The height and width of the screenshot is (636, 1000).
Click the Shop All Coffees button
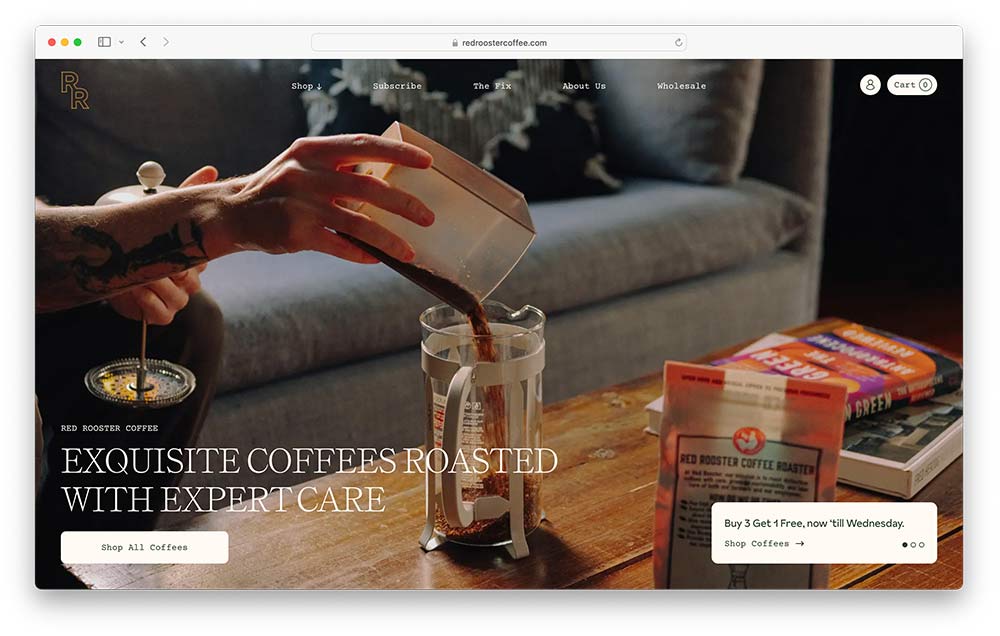click(145, 547)
